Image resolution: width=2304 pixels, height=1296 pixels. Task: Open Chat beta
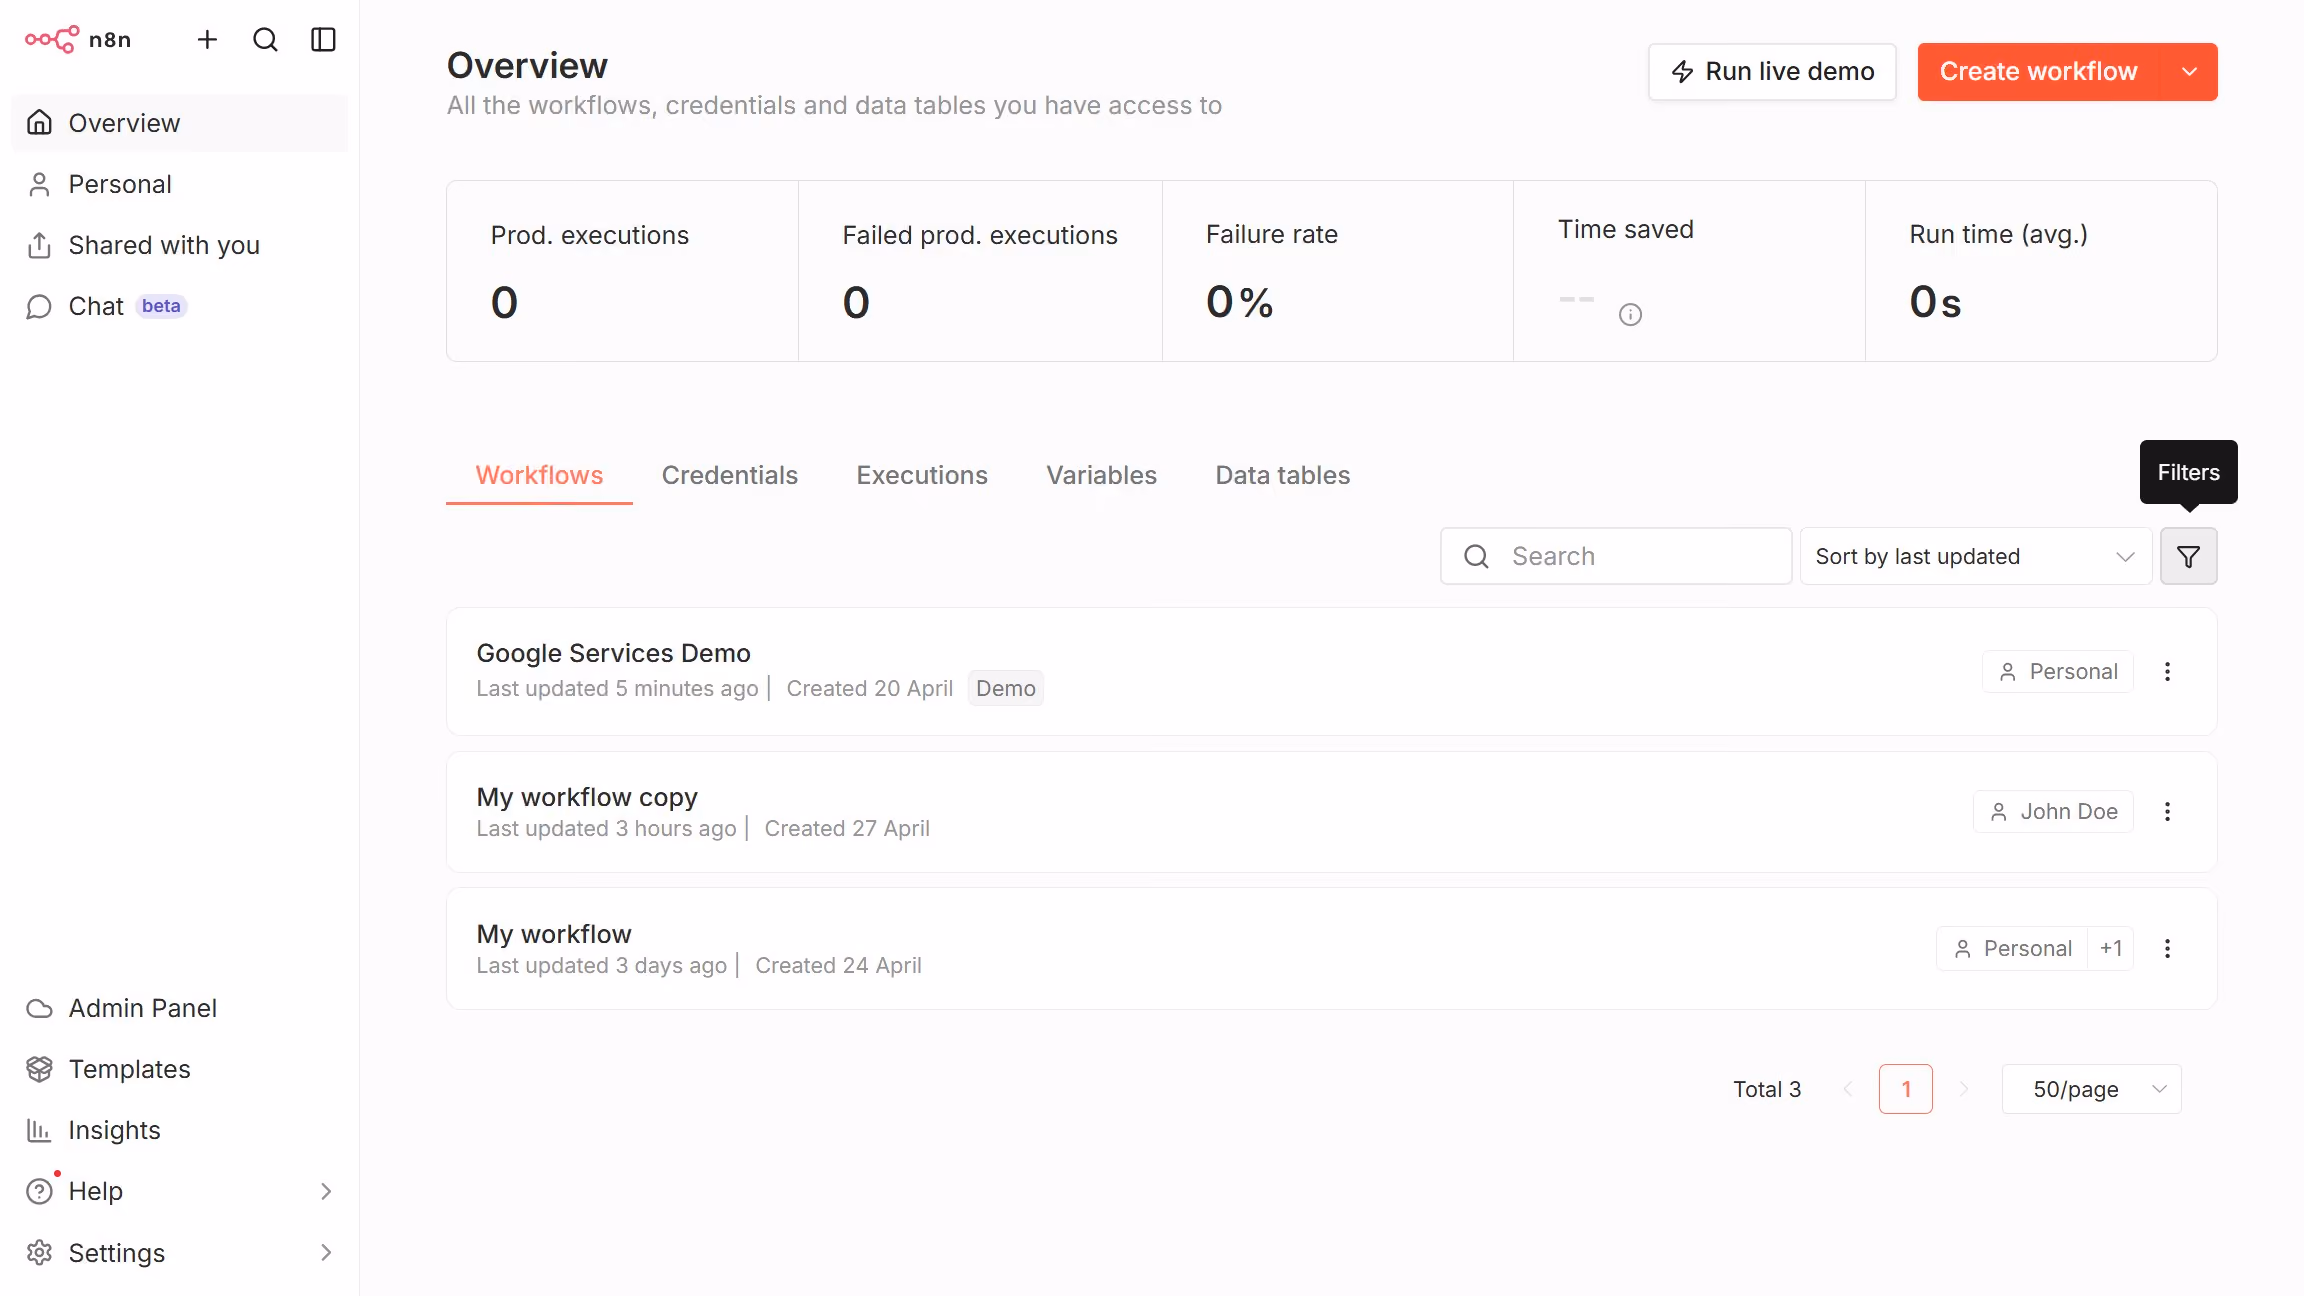pos(180,306)
